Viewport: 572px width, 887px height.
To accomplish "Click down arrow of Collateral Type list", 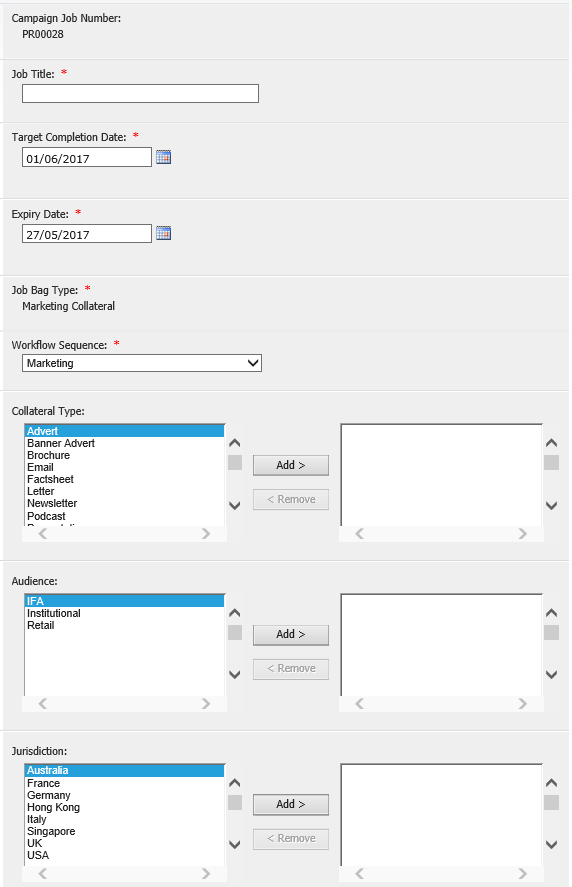I will (235, 505).
